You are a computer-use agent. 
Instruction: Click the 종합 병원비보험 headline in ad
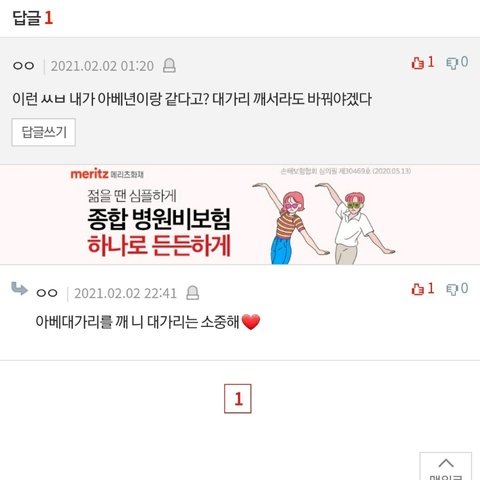[x=159, y=220]
